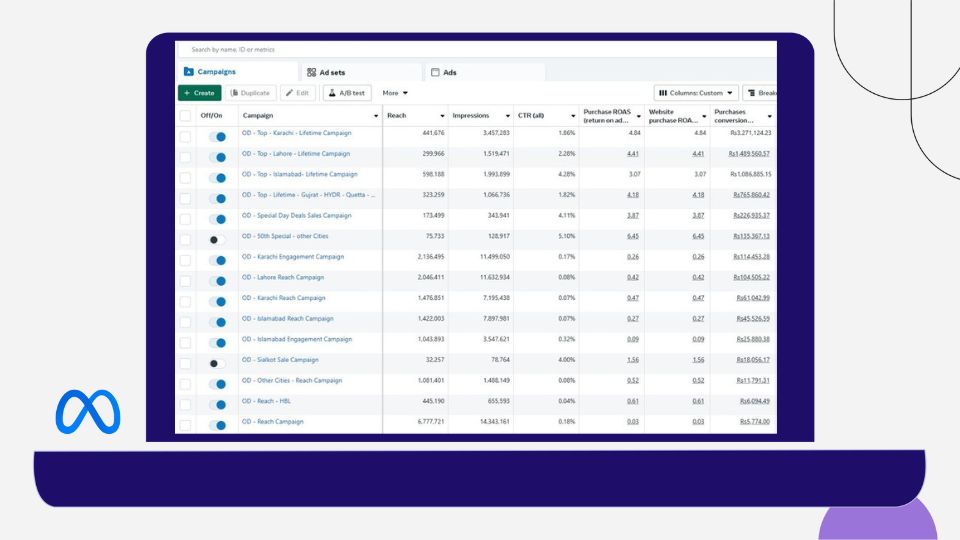Viewport: 960px width, 540px height.
Task: Click the plus icon on Create
Action: click(187, 93)
